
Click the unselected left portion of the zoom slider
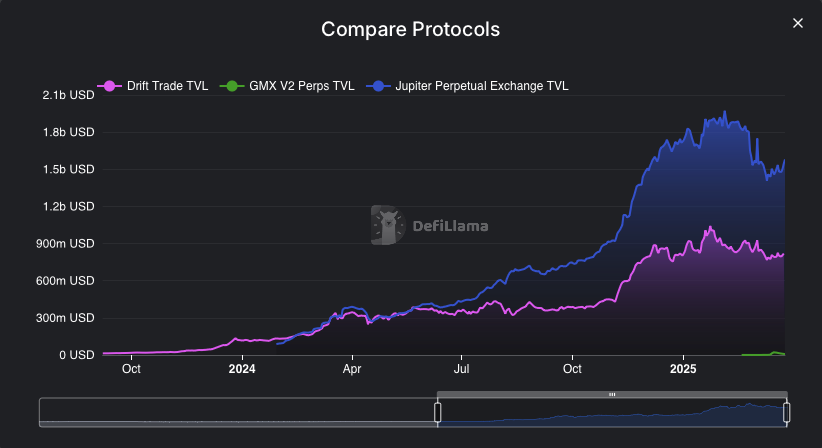239,412
